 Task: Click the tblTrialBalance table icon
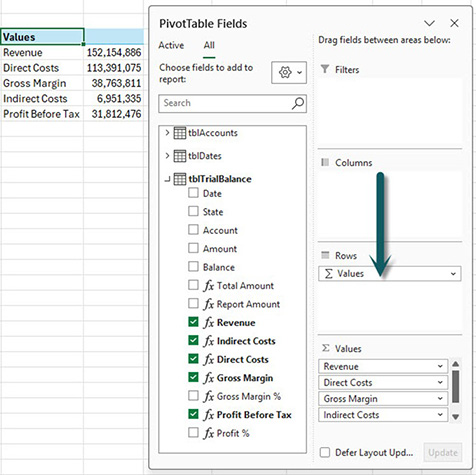click(180, 179)
